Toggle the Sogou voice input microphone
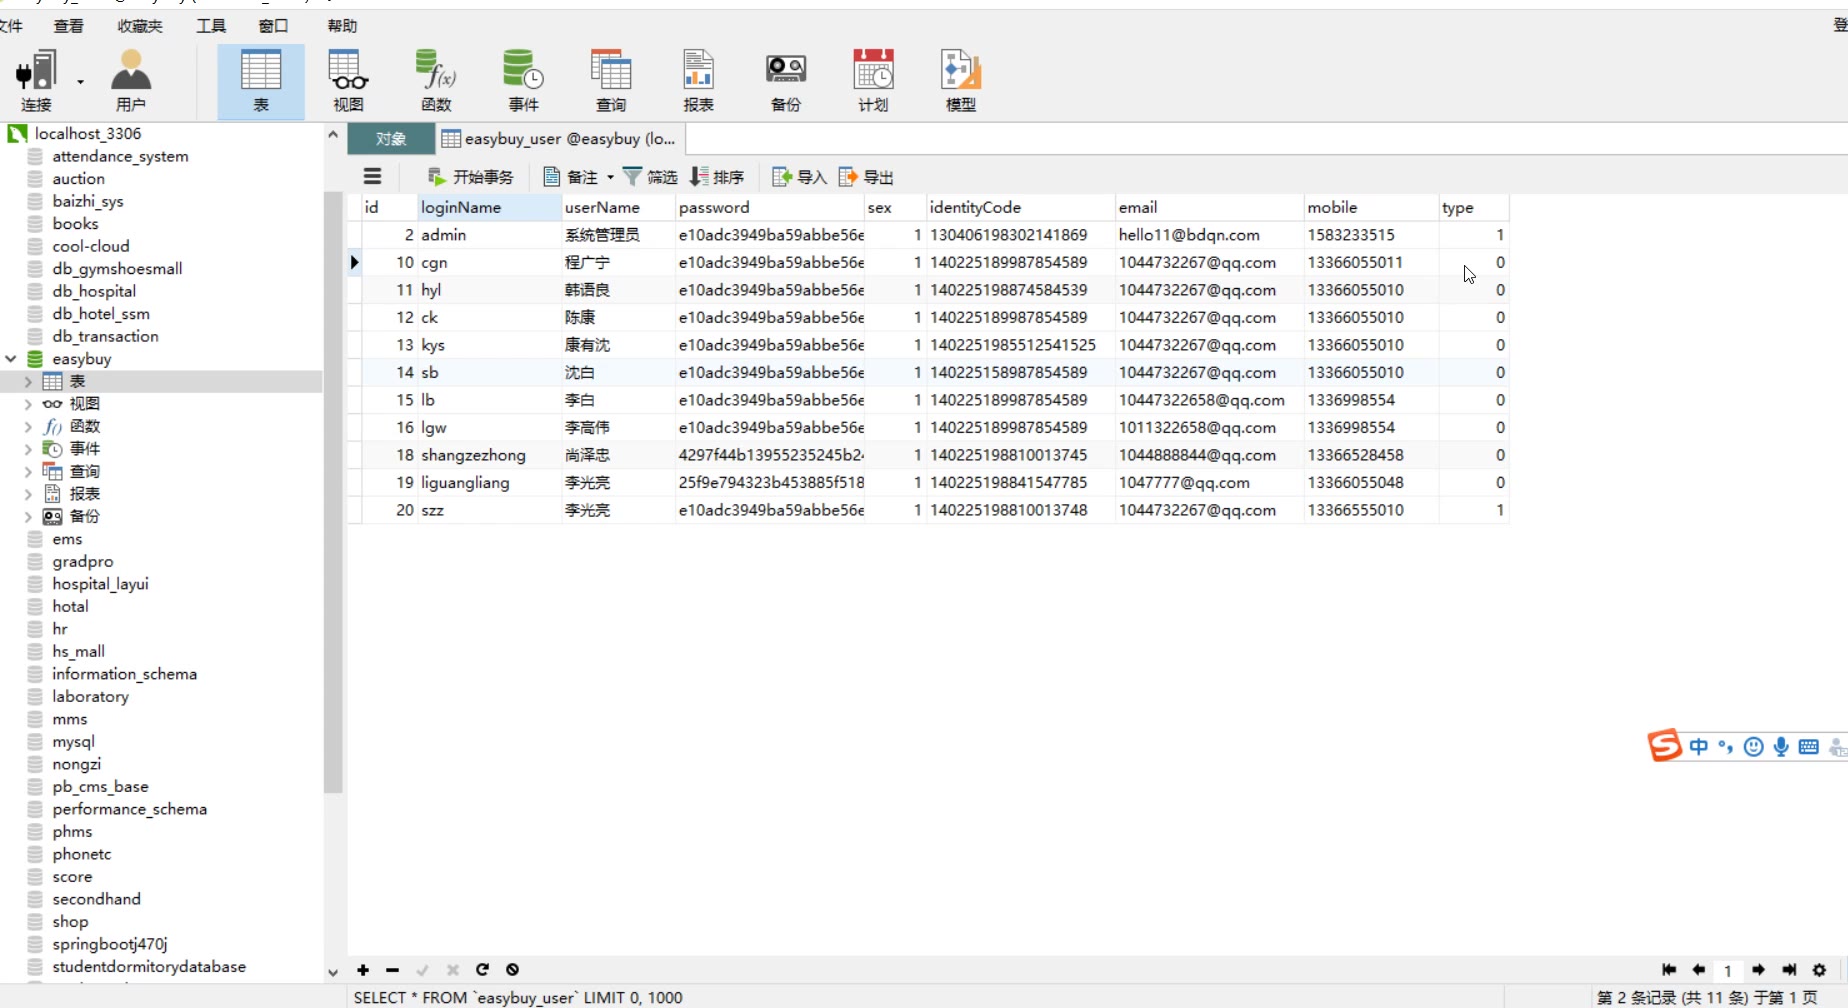Viewport: 1848px width, 1008px height. [1781, 747]
